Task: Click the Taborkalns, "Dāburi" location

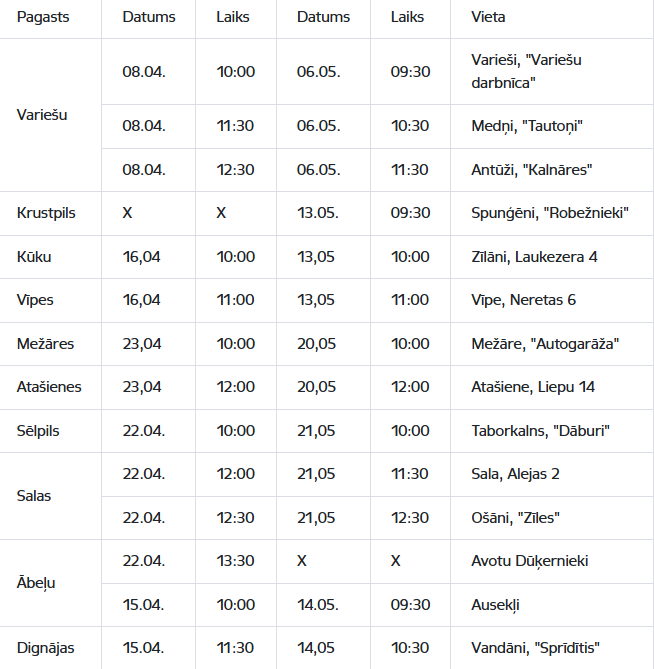Action: click(x=540, y=431)
